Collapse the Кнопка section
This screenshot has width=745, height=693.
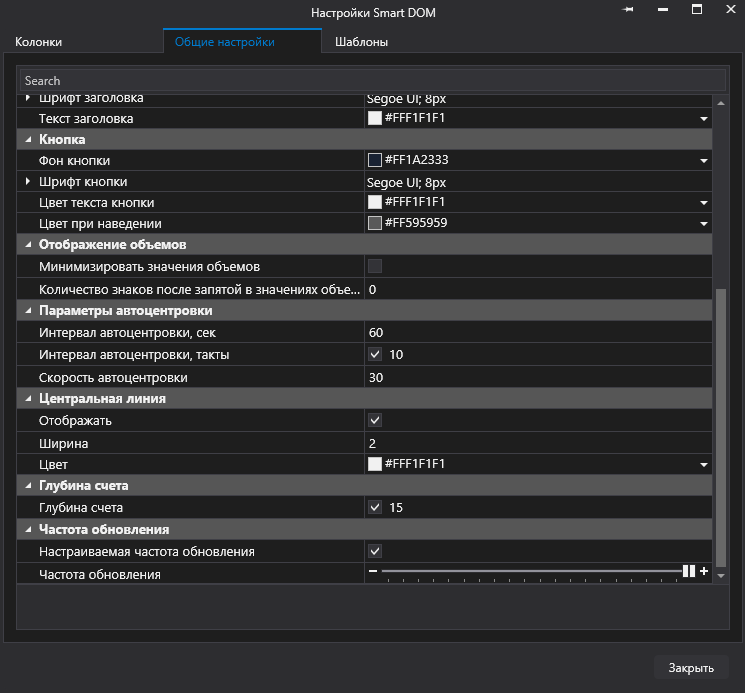coord(28,140)
